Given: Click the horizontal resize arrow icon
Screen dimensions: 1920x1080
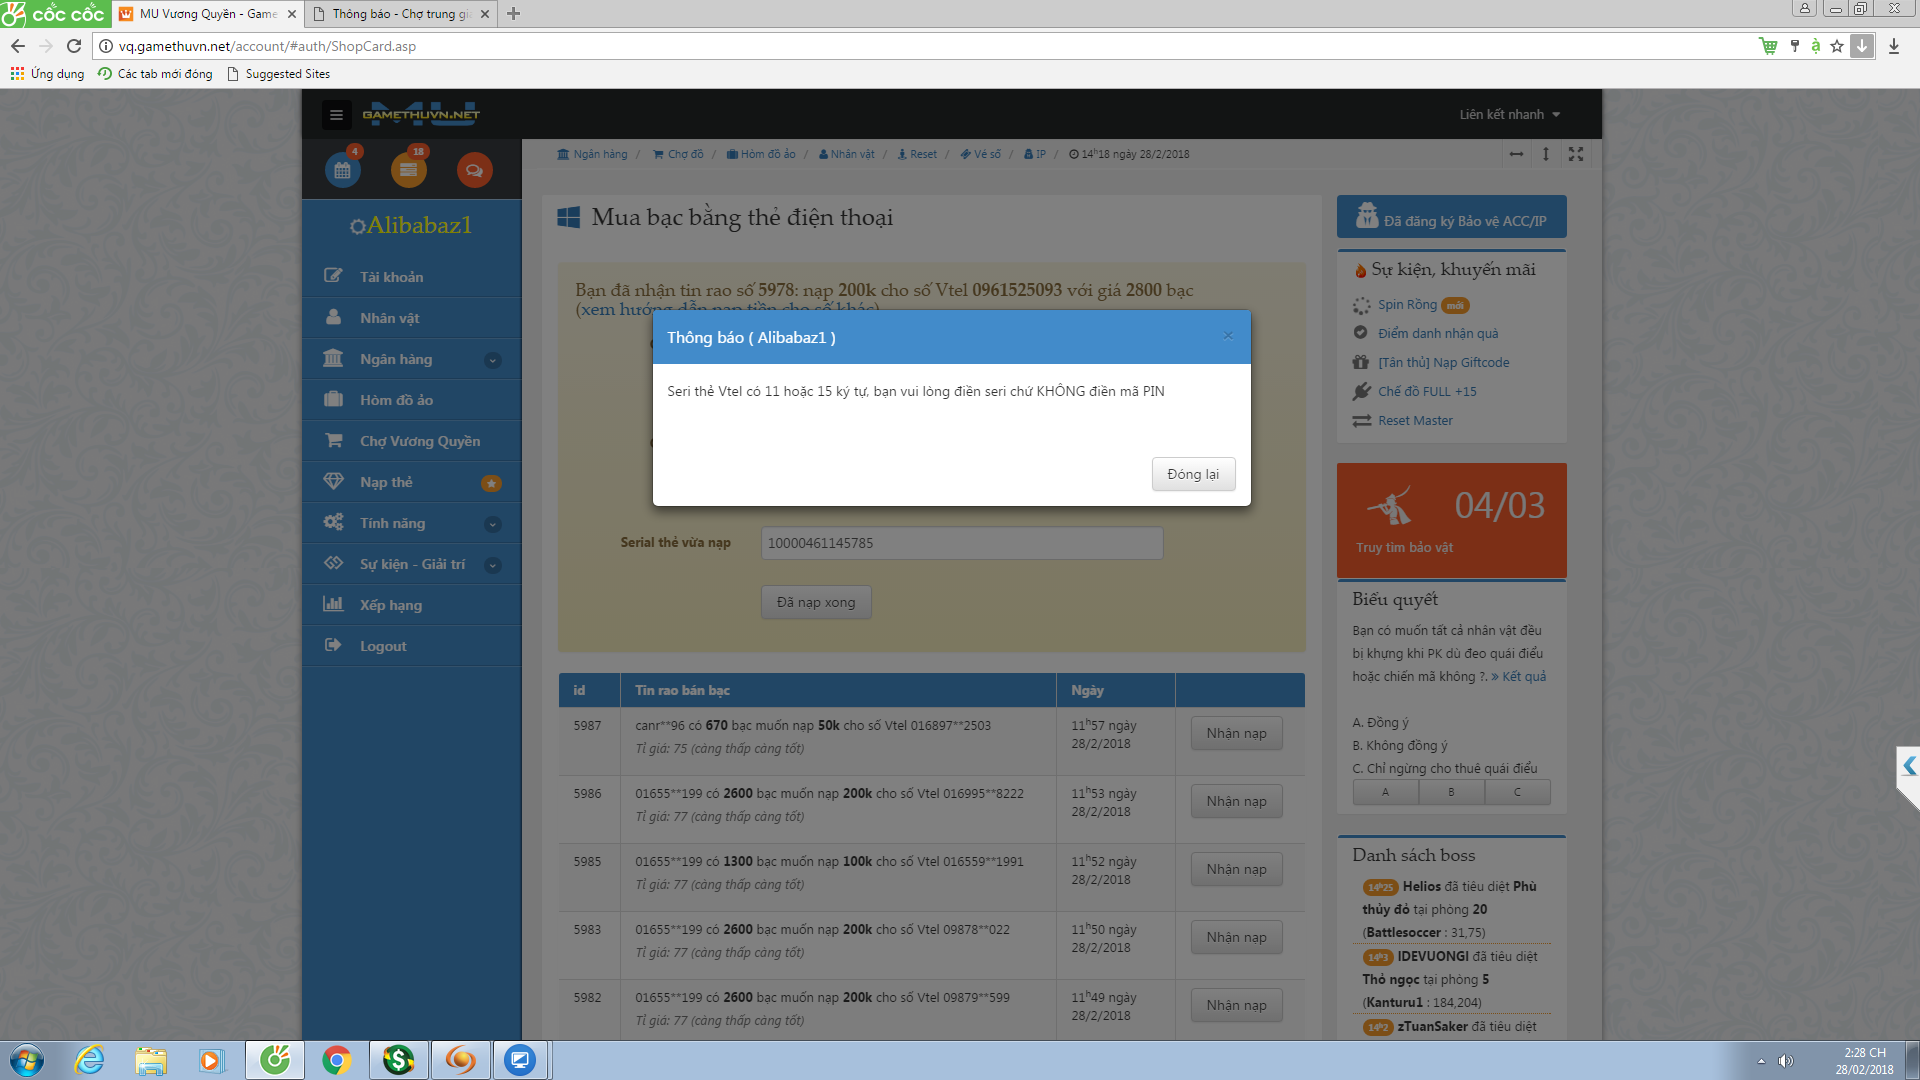Looking at the screenshot, I should click(1516, 154).
